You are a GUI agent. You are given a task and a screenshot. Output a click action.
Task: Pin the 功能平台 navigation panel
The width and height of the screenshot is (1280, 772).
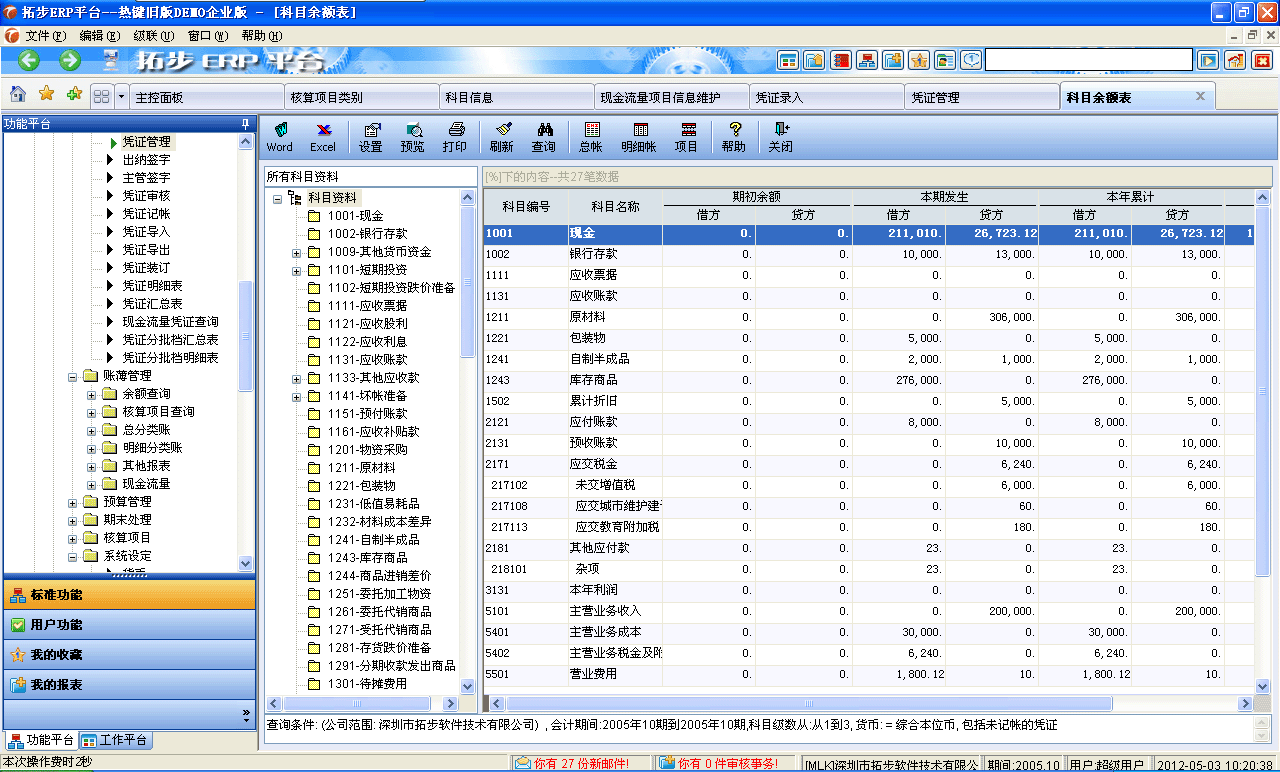244,124
